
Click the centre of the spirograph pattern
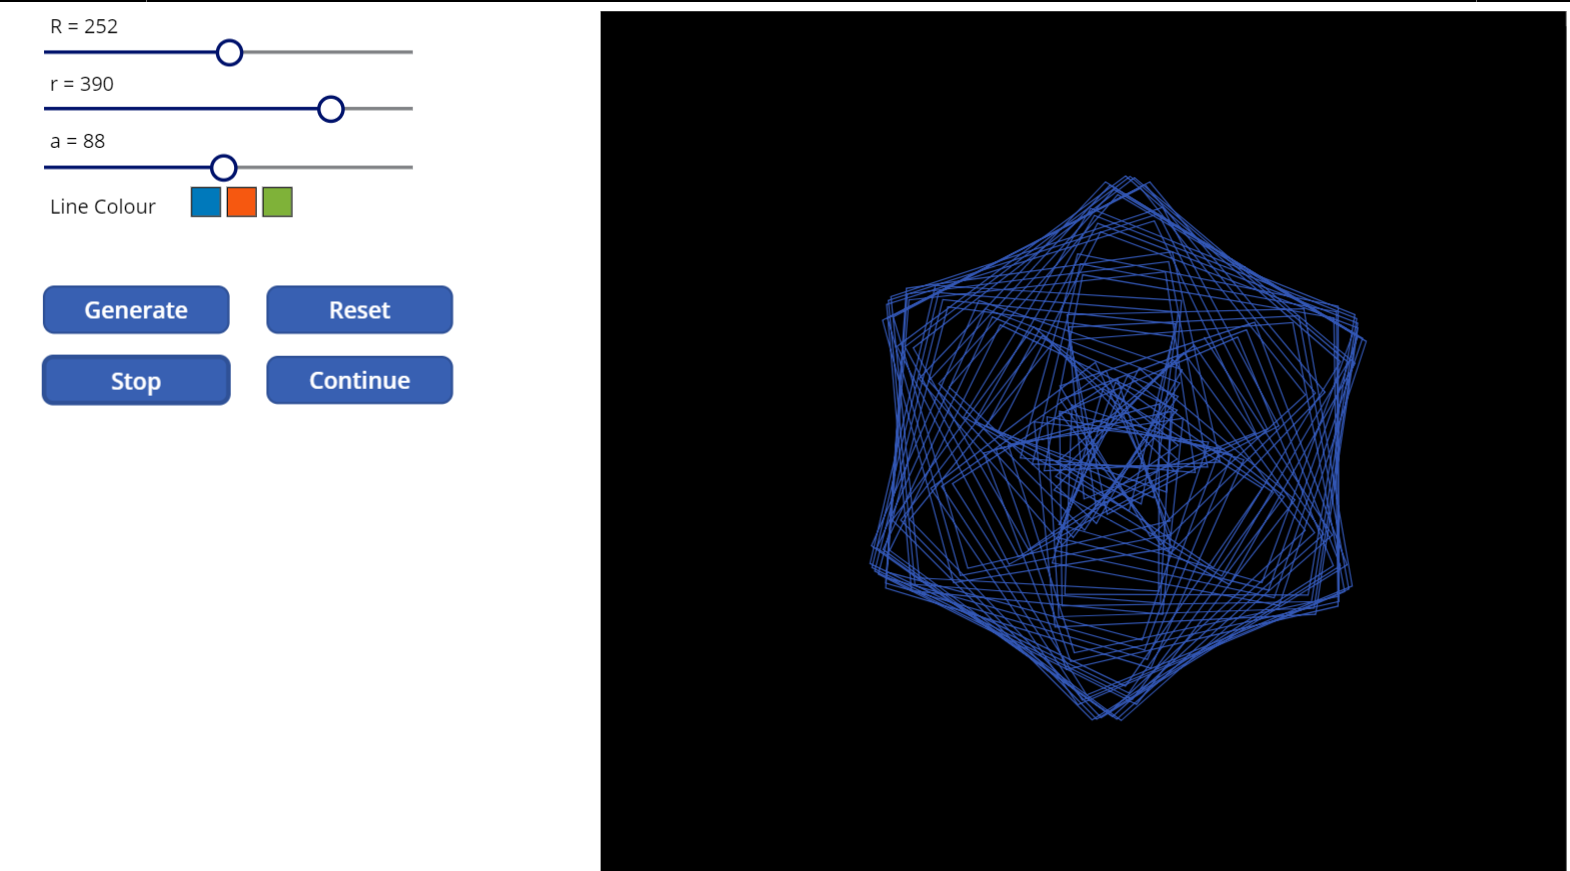1116,449
